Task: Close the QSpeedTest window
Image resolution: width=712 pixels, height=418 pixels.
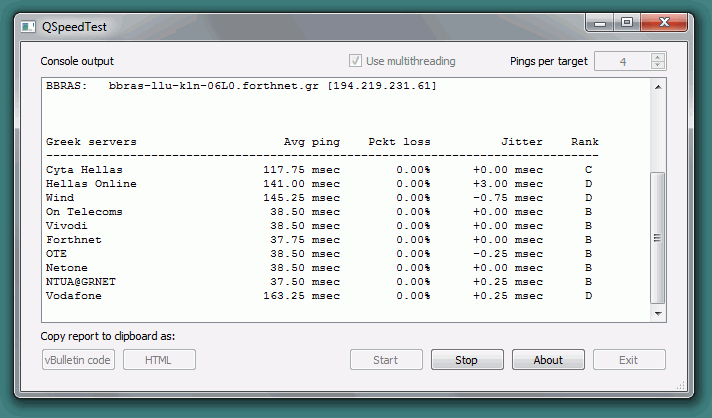Action: (x=663, y=22)
